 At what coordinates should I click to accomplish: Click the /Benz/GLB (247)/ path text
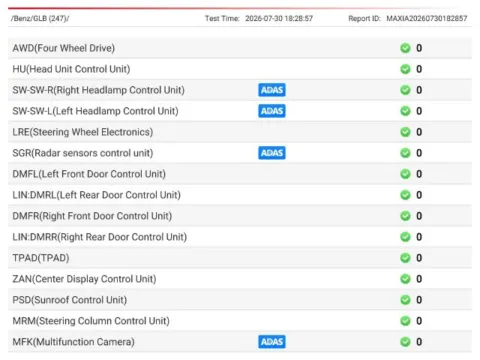pyautogui.click(x=40, y=18)
